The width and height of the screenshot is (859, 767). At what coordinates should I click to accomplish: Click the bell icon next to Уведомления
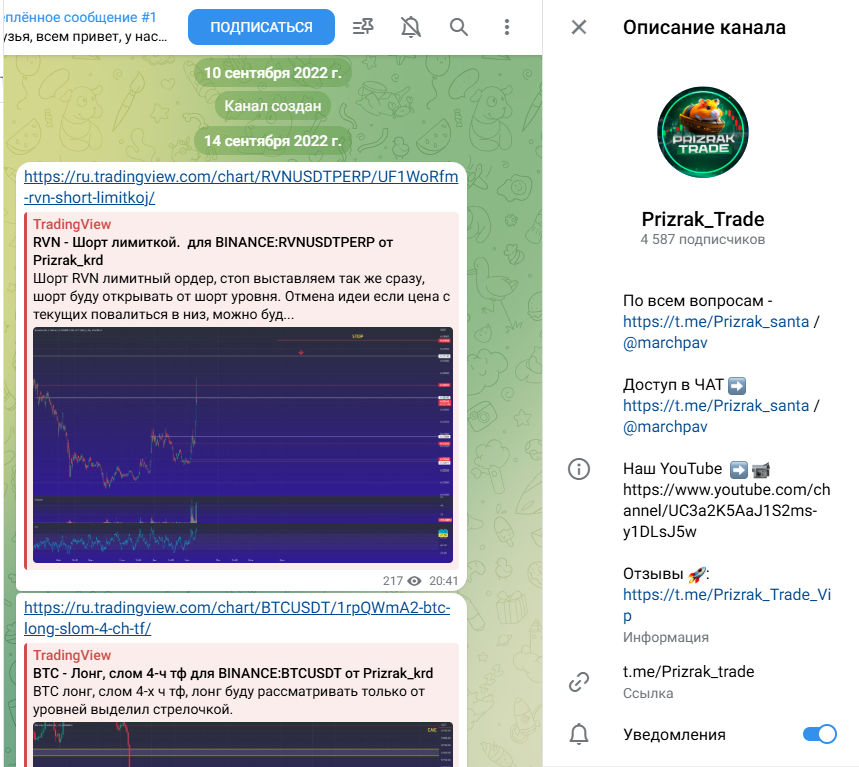point(579,734)
